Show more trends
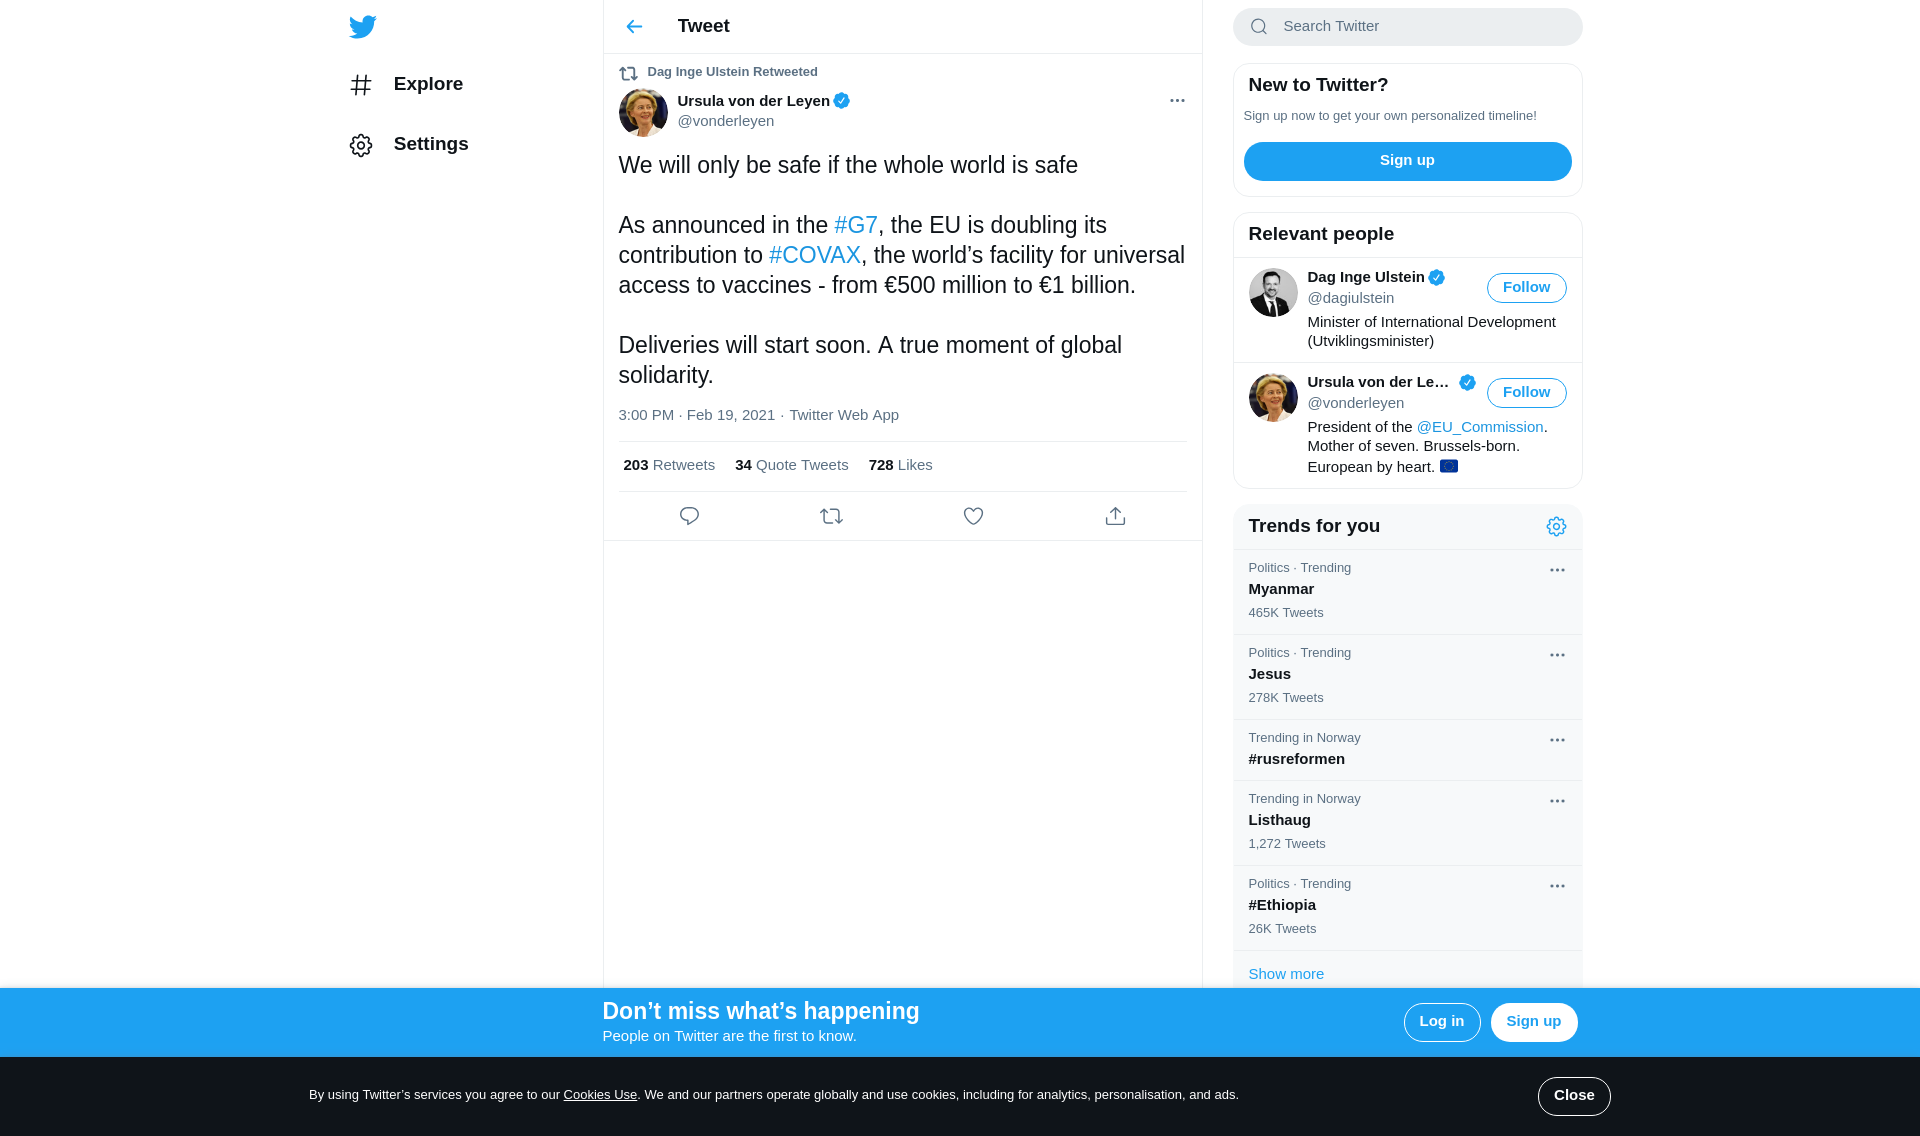Image resolution: width=1920 pixels, height=1136 pixels. (1286, 974)
